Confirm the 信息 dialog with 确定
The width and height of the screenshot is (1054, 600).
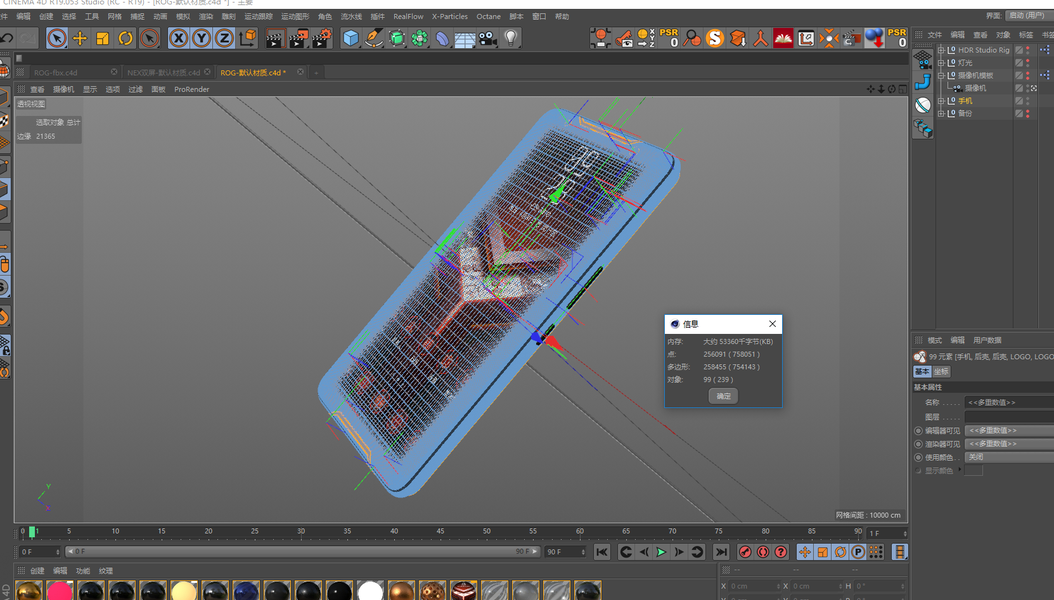pos(723,396)
